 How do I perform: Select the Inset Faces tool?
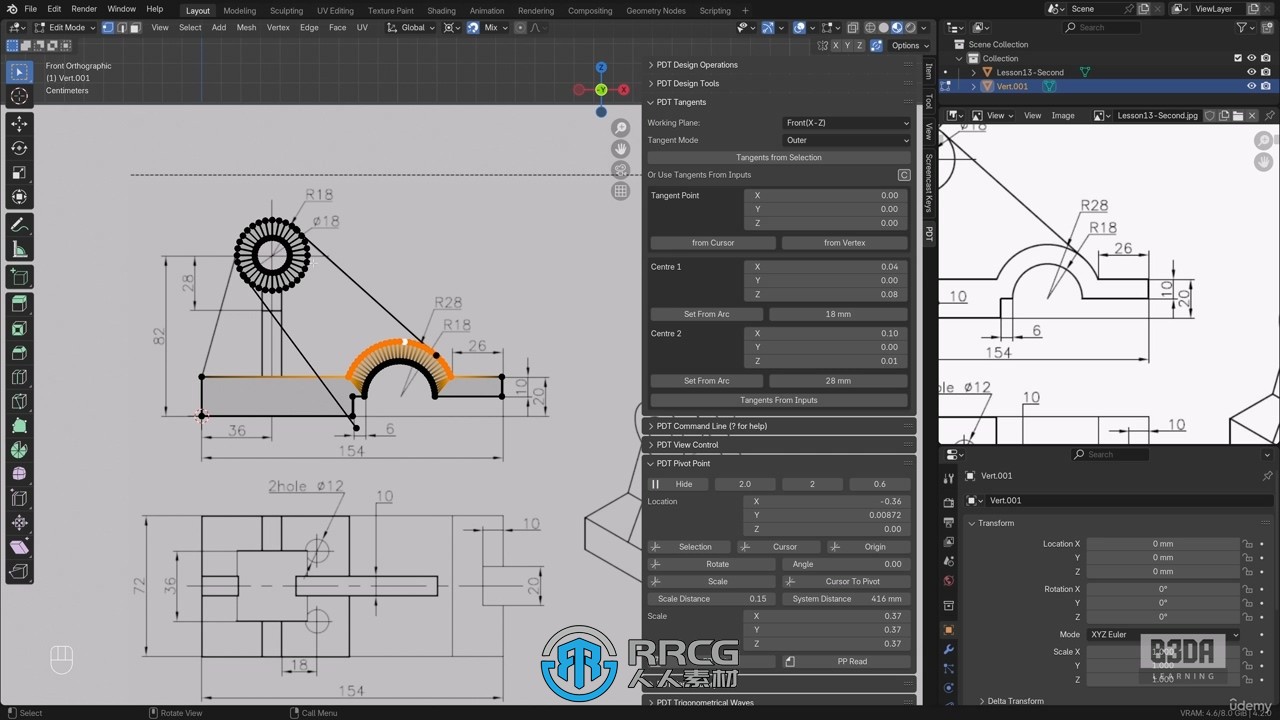point(19,329)
